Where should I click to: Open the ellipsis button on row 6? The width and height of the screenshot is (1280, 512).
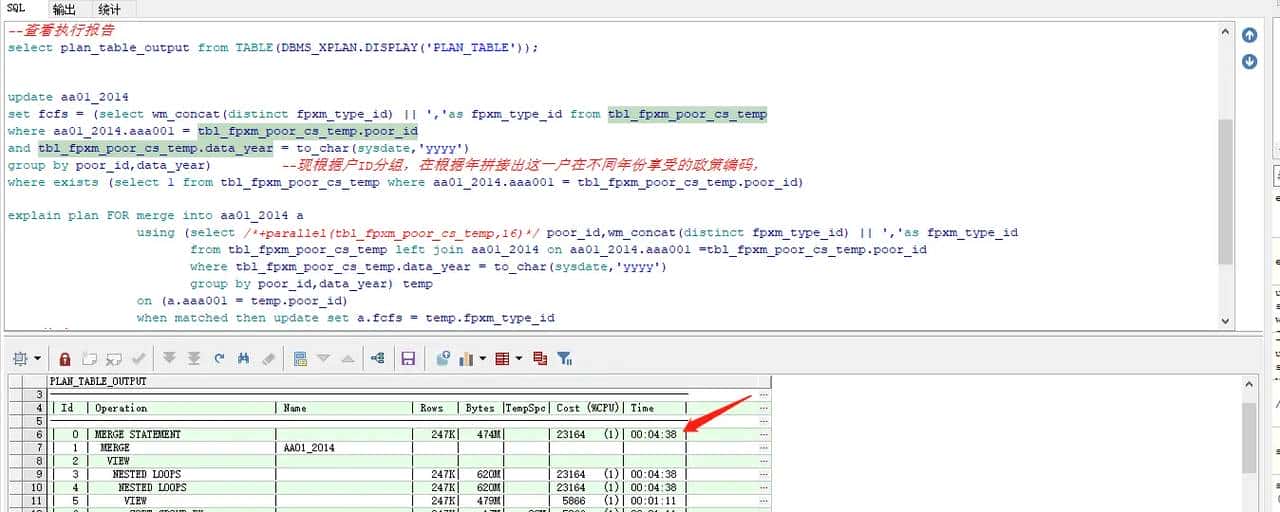tap(764, 435)
